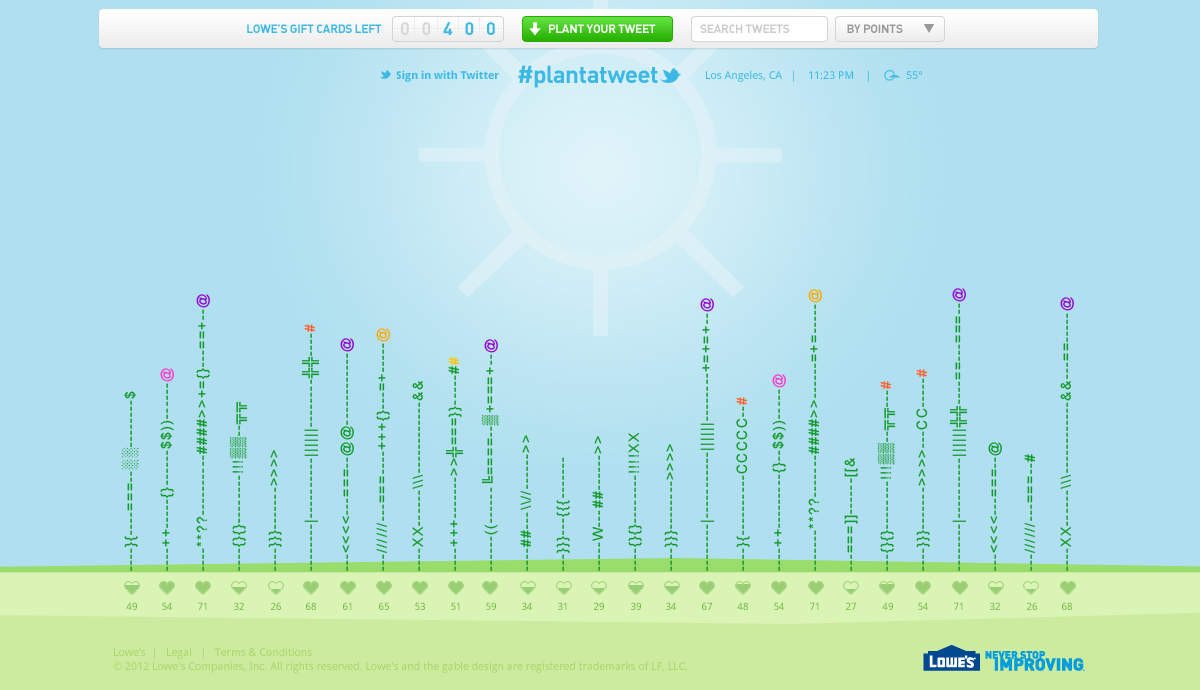Click Sign in with Twitter link
Screen dimensions: 1200x690
[439, 75]
